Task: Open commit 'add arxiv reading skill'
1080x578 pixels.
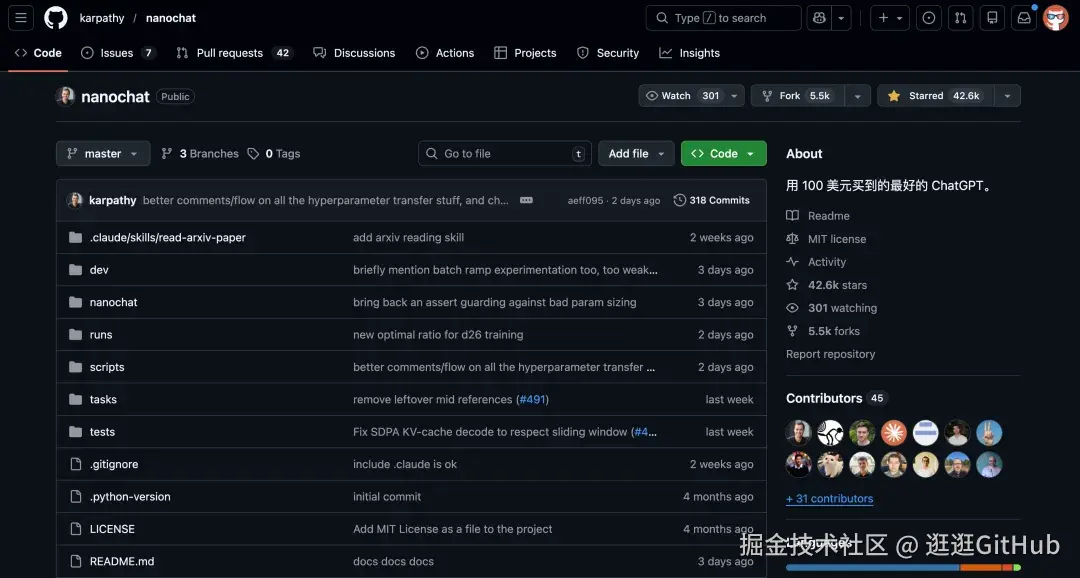Action: click(408, 237)
